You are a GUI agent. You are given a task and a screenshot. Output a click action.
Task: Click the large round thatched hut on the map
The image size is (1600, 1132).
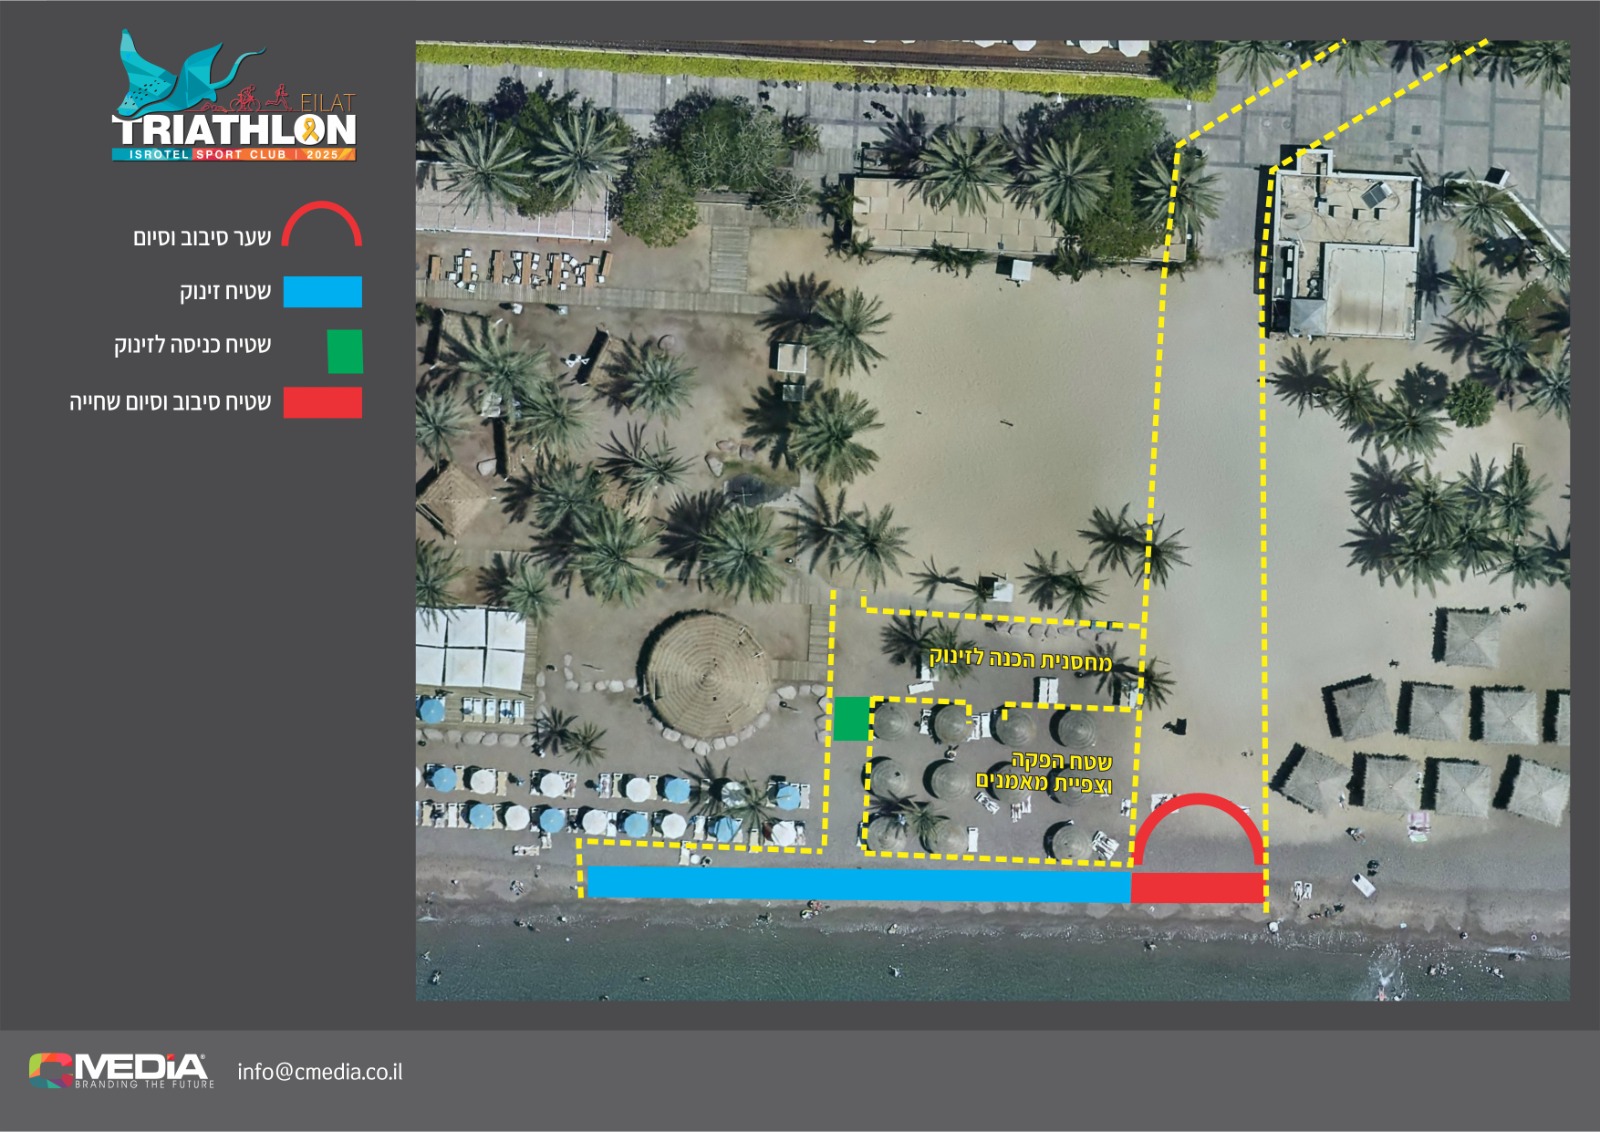(x=706, y=675)
